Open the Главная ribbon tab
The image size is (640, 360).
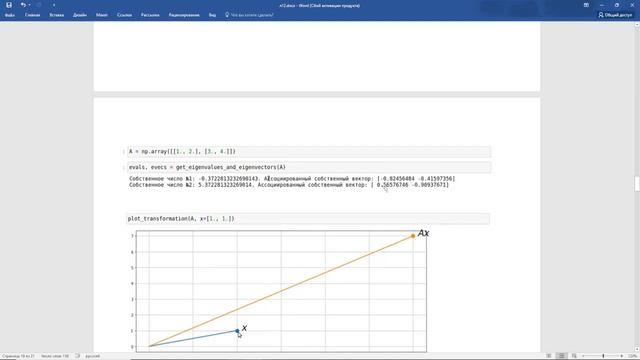[x=32, y=15]
